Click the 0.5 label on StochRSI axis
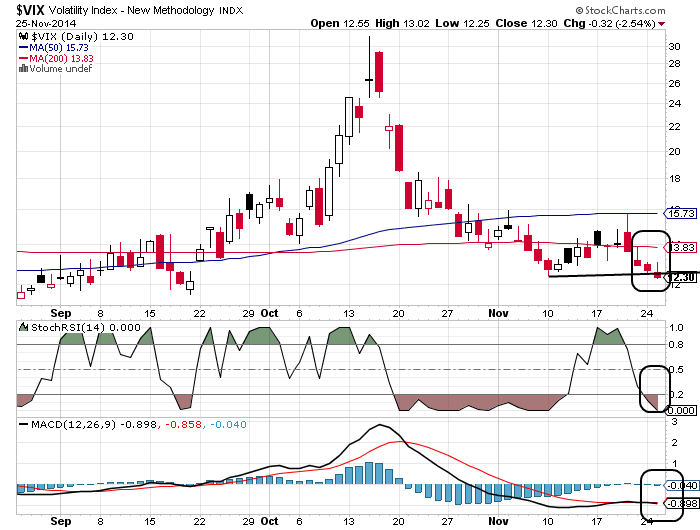 click(x=676, y=369)
